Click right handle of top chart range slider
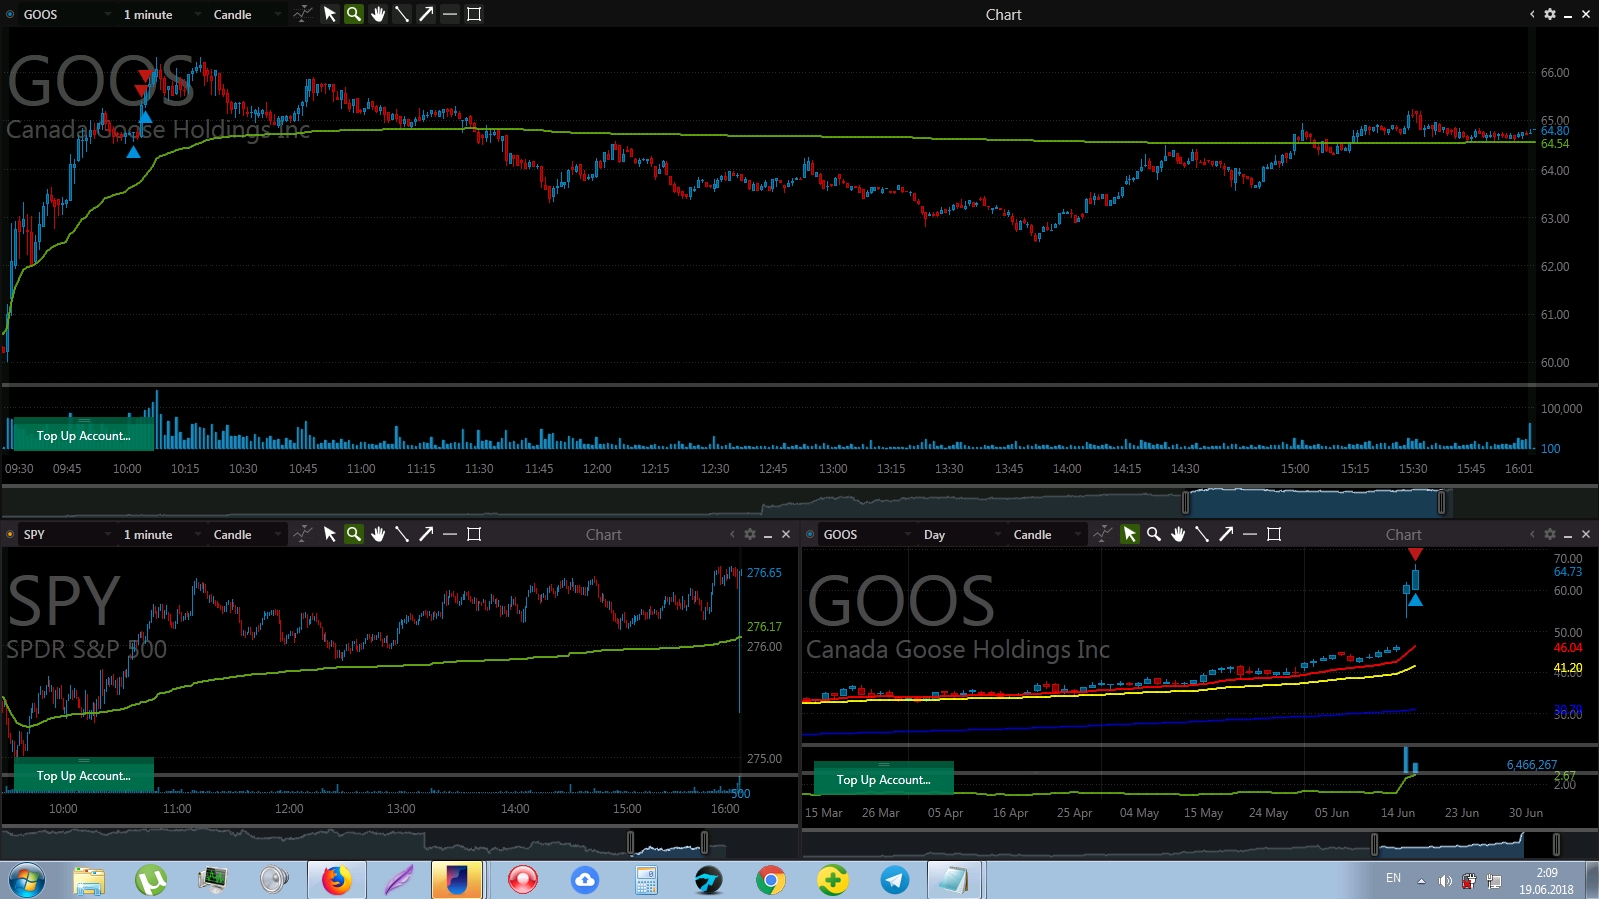This screenshot has height=899, width=1599. tap(1442, 502)
